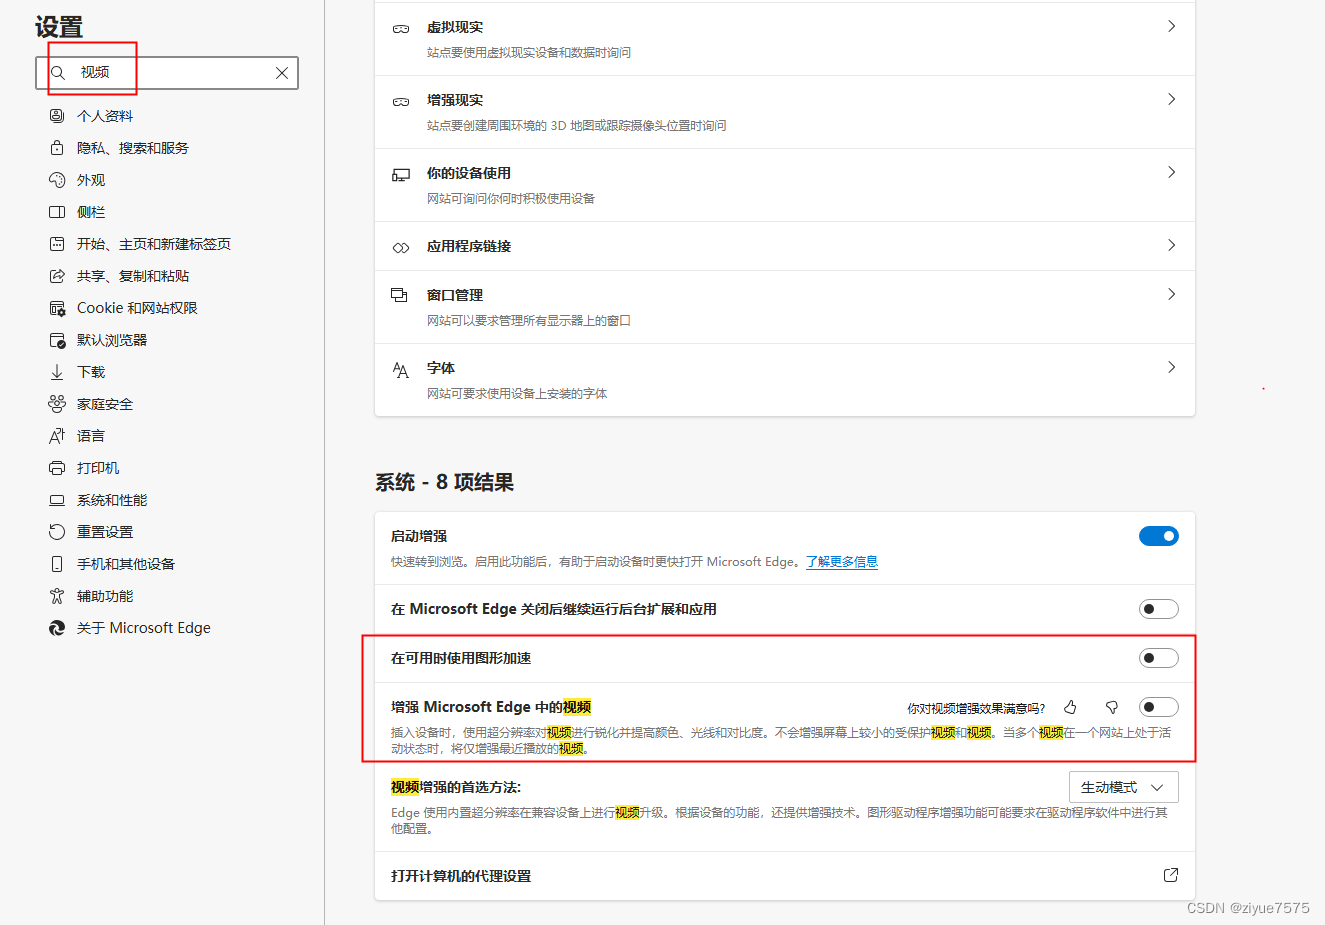Screen dimensions: 1325x925
Task: Switch to 系统和性能 settings page
Action: 111,500
